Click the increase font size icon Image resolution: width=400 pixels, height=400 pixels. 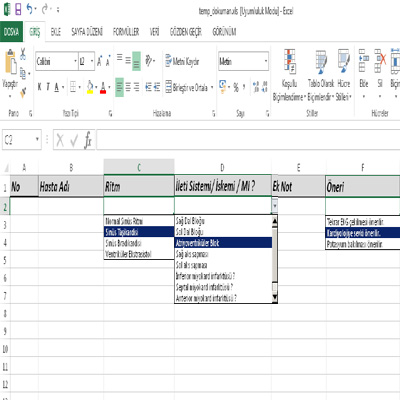tap(99, 61)
